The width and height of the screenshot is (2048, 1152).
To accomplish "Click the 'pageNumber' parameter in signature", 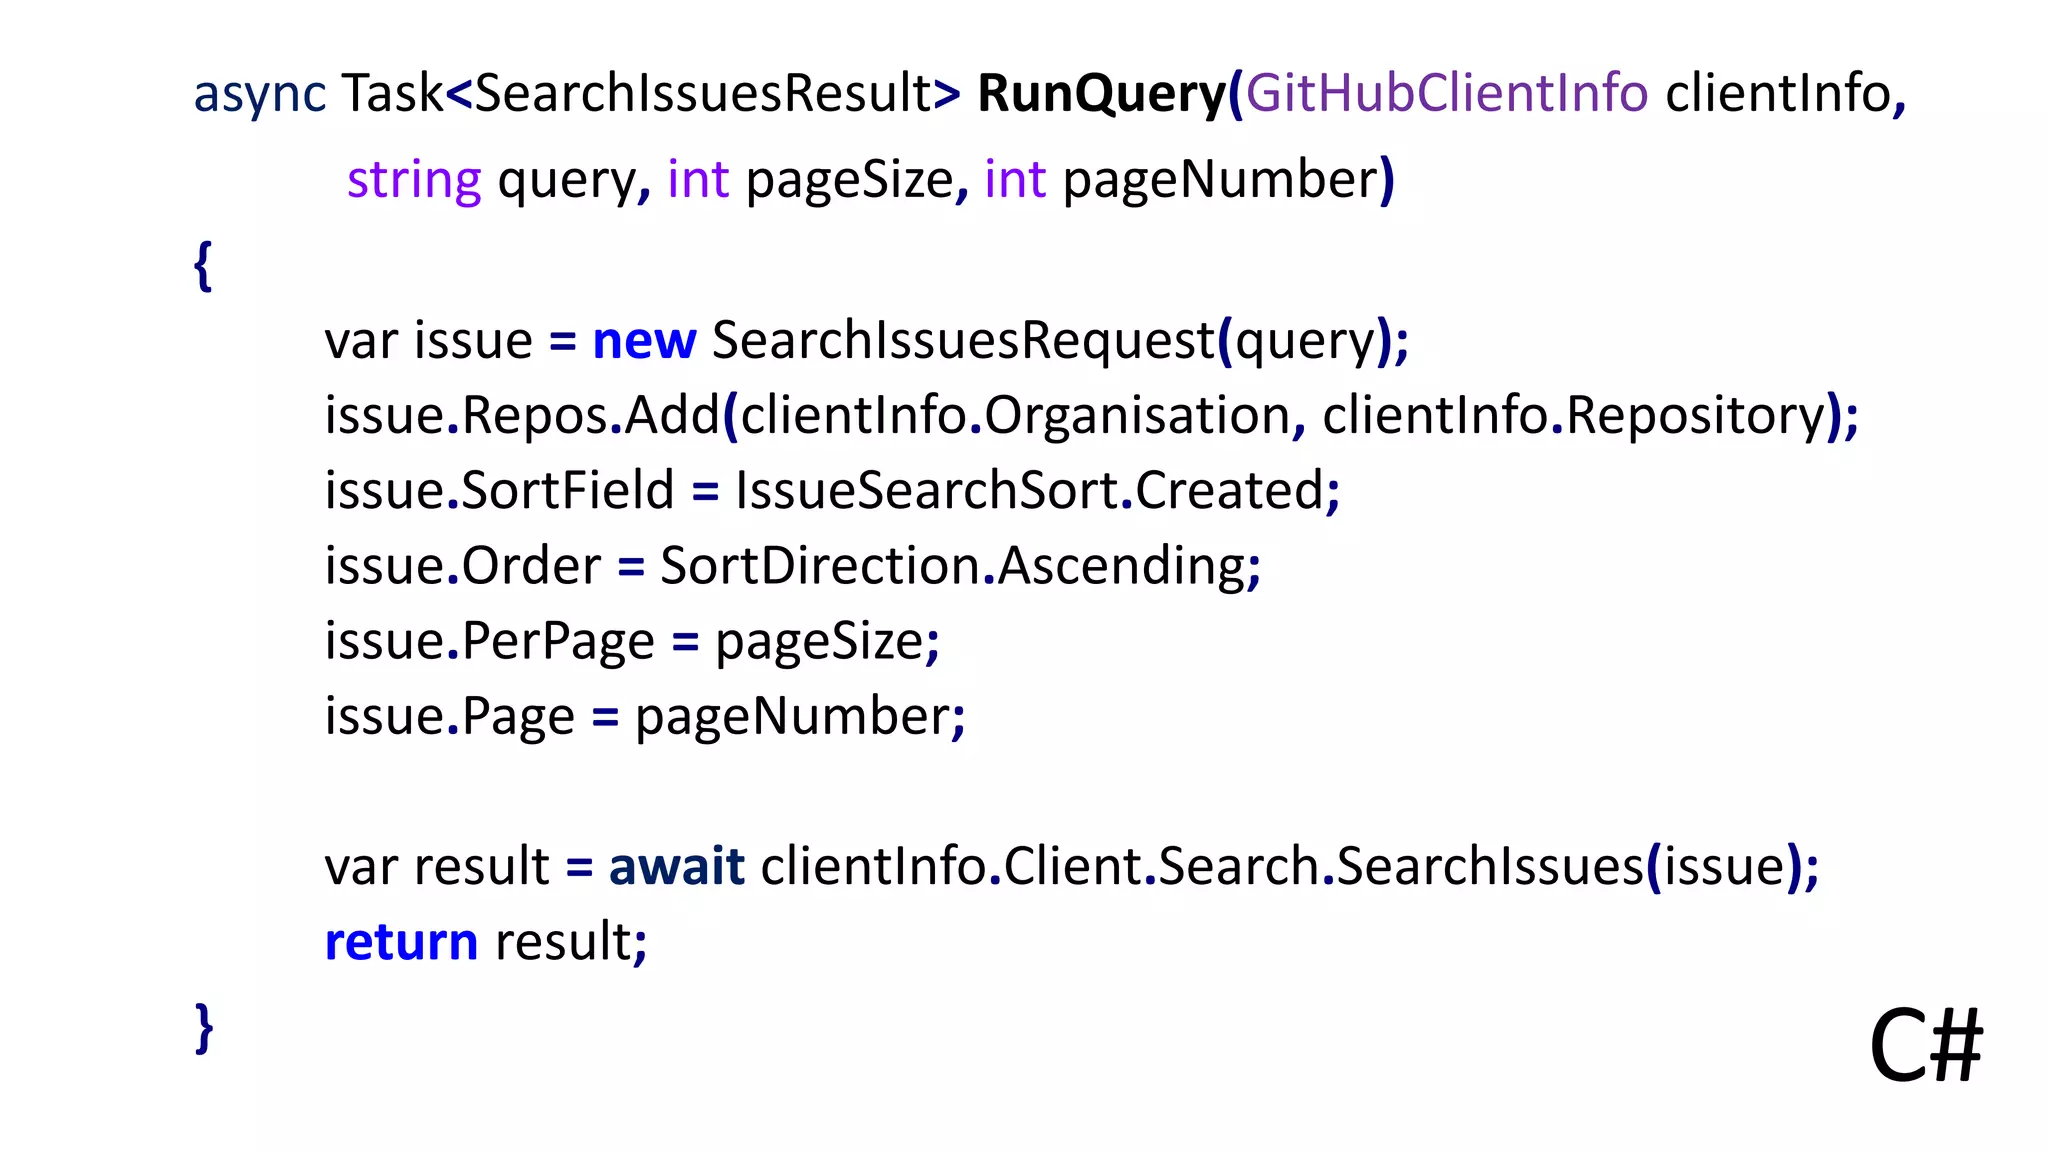I will [x=1221, y=181].
